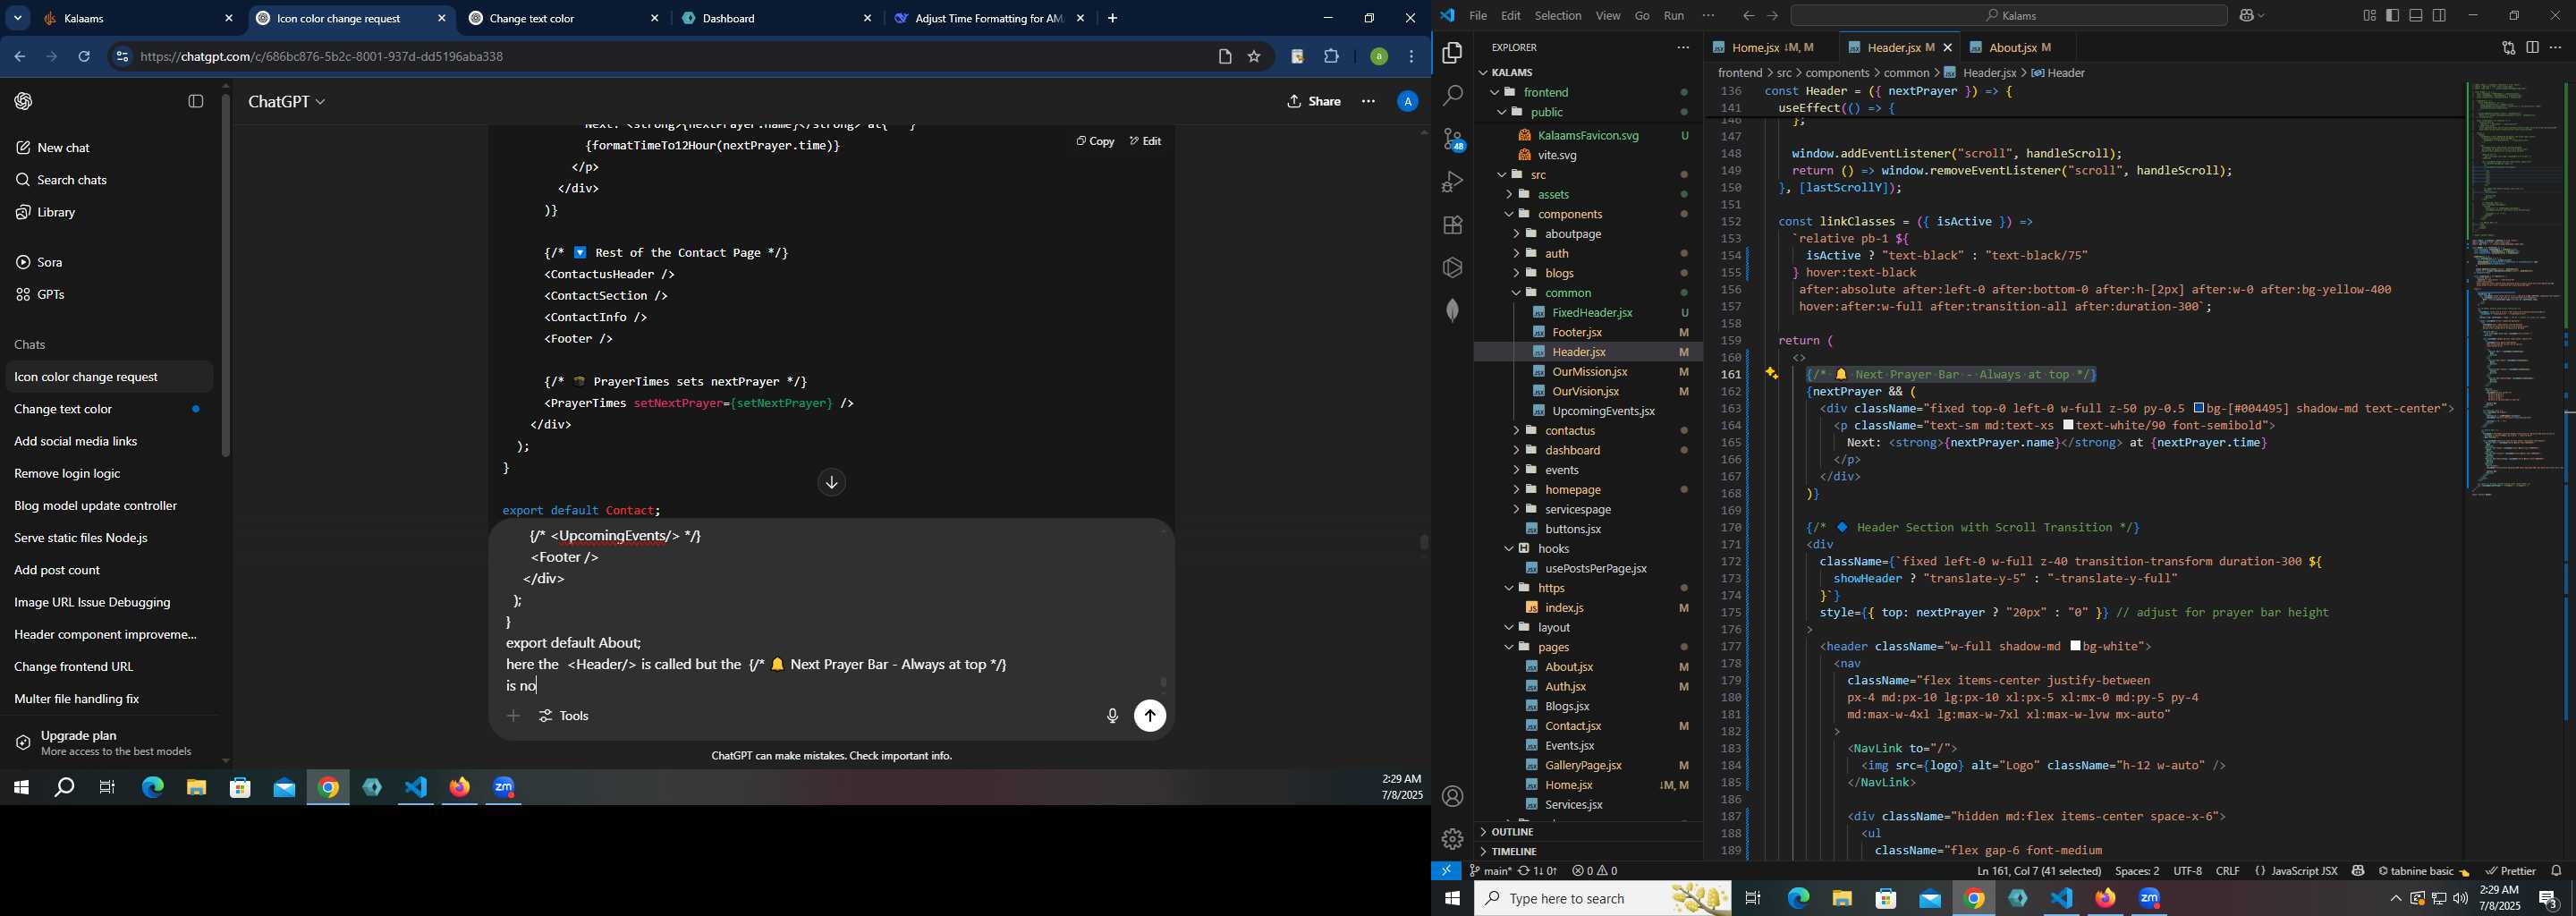
Task: Toggle Secondary Side Bar layout icon
Action: pyautogui.click(x=2439, y=16)
